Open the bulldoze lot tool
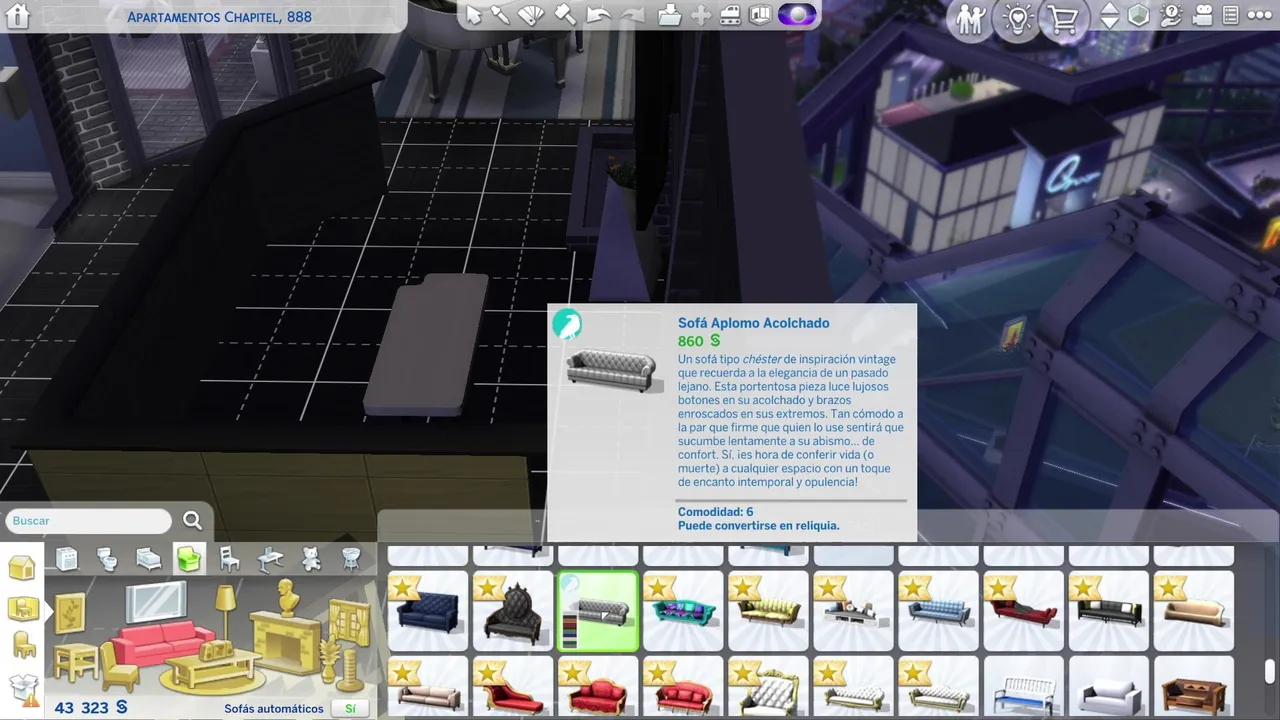 coord(730,15)
